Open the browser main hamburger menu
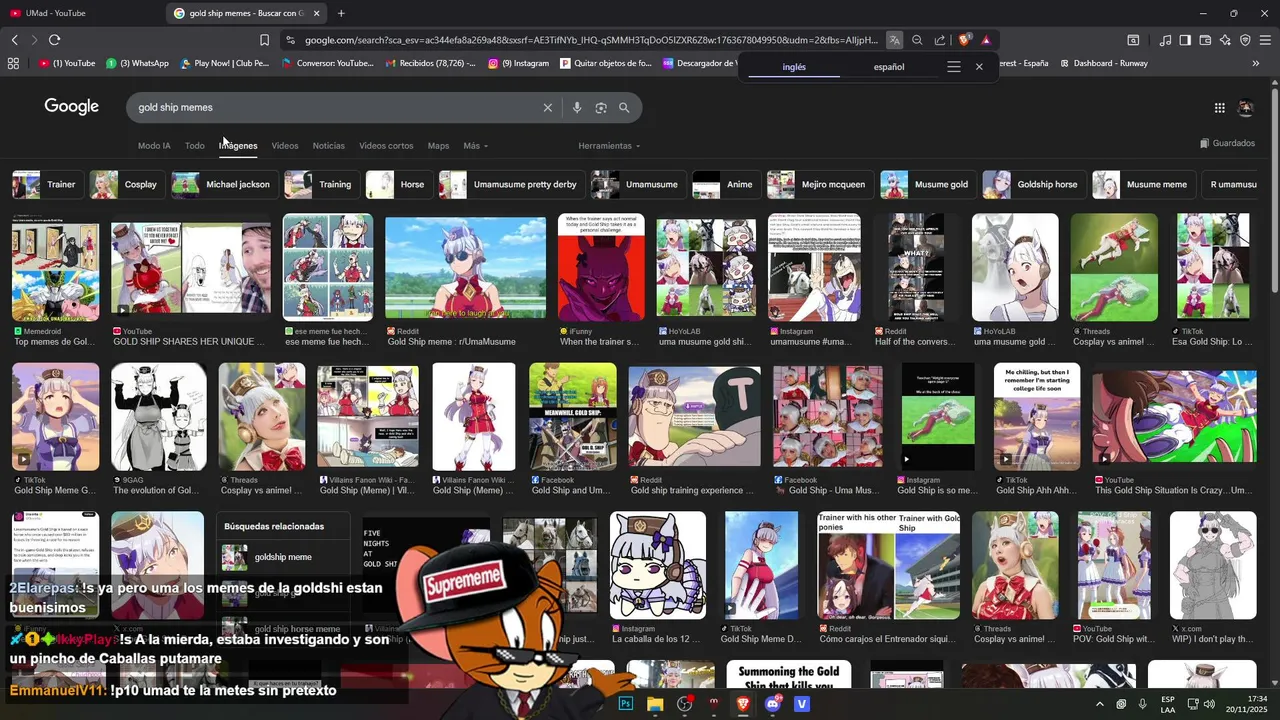The width and height of the screenshot is (1280, 720). (1266, 40)
